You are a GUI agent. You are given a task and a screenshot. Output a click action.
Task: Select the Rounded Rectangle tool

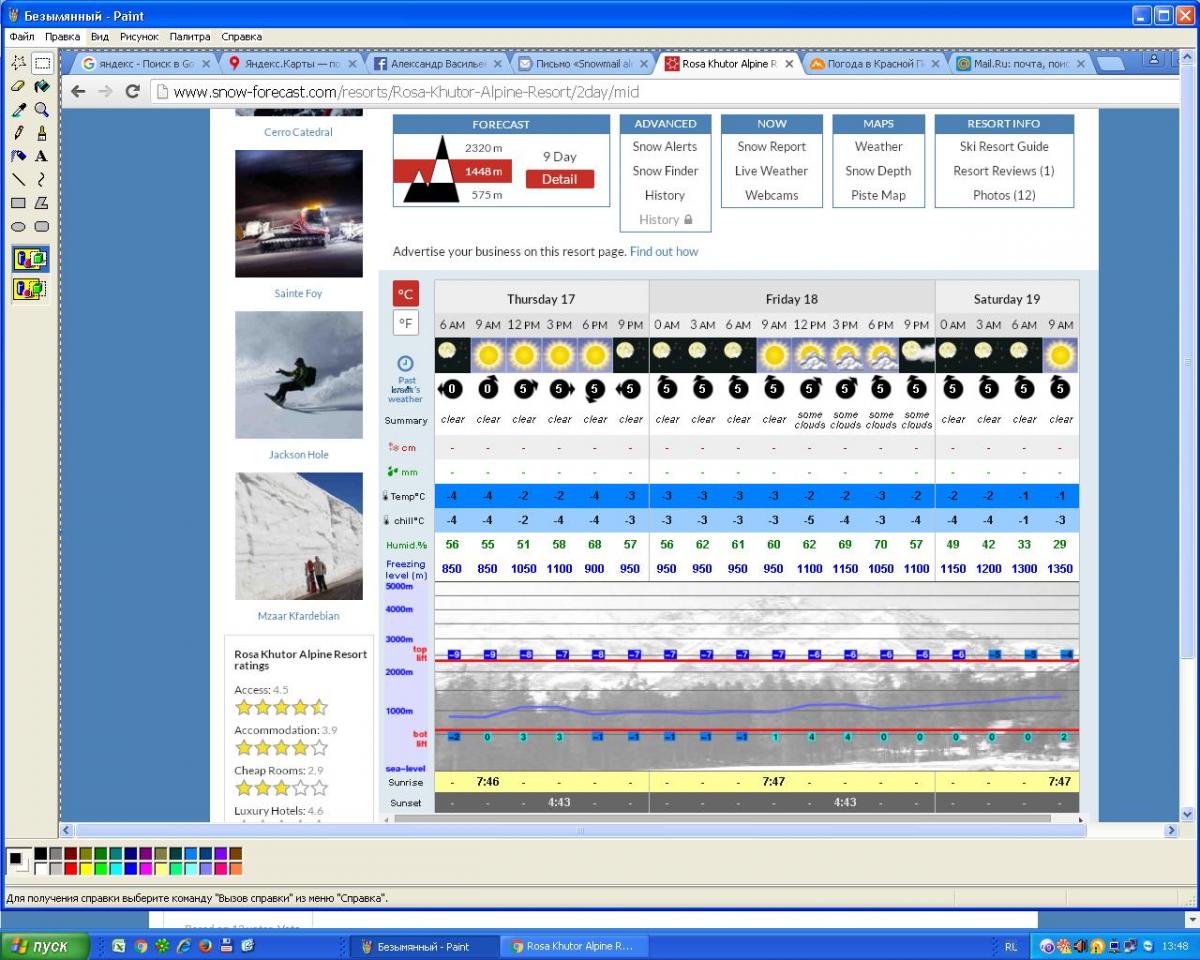pos(42,227)
